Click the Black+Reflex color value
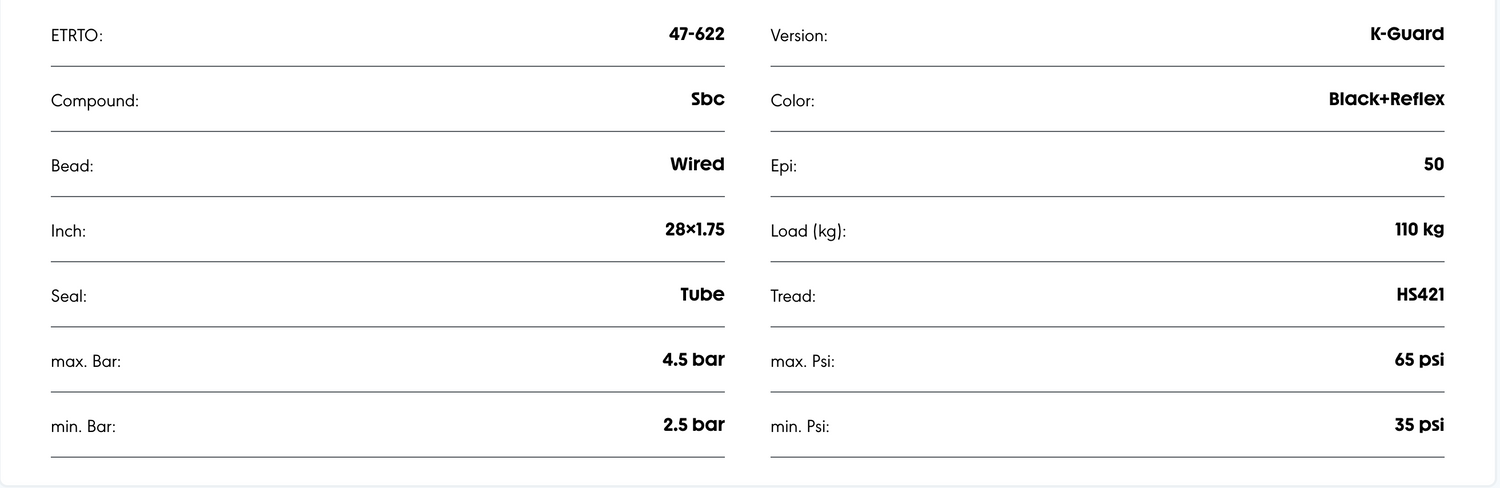The width and height of the screenshot is (1500, 488). pos(1386,99)
